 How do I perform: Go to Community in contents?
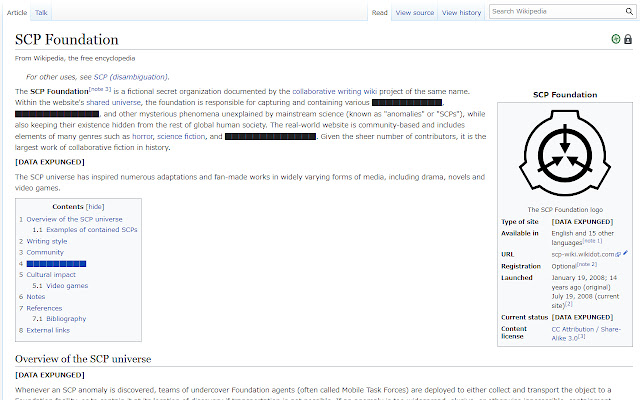coord(45,252)
